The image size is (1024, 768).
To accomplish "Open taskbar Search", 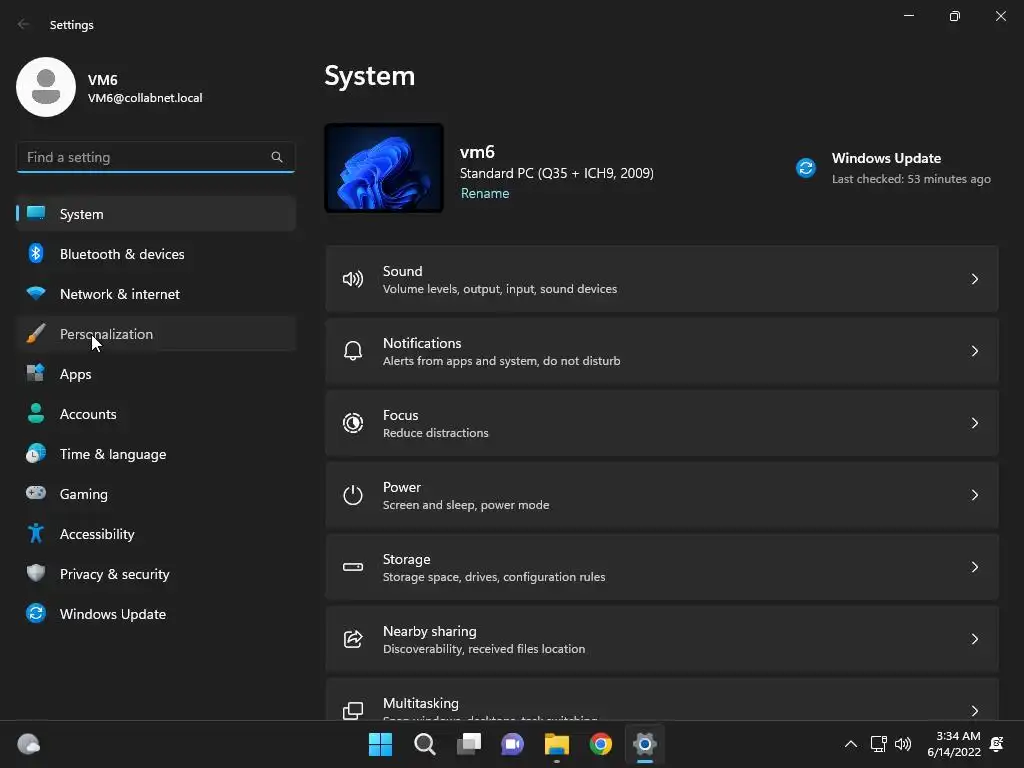I will click(424, 744).
